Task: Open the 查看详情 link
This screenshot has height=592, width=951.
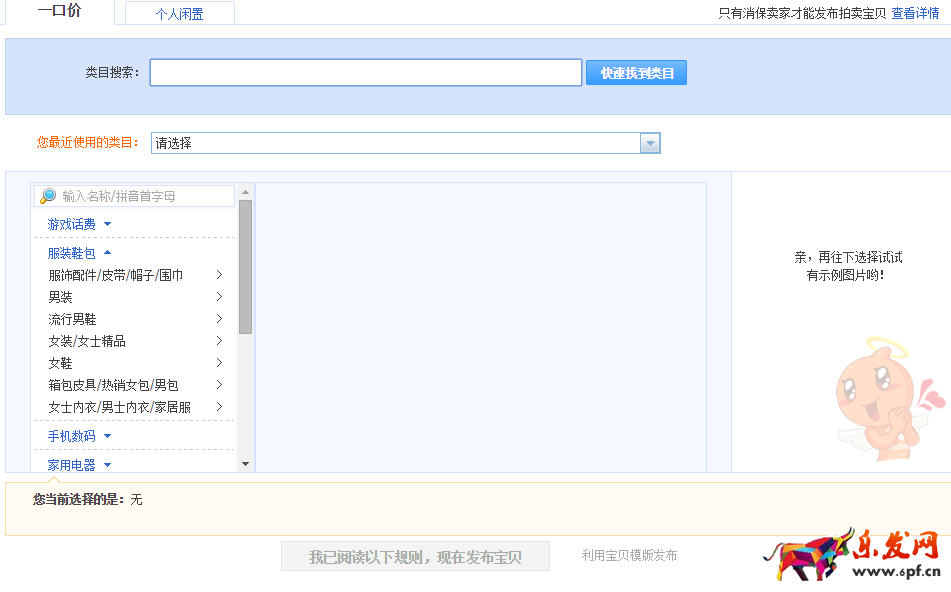Action: click(x=915, y=13)
